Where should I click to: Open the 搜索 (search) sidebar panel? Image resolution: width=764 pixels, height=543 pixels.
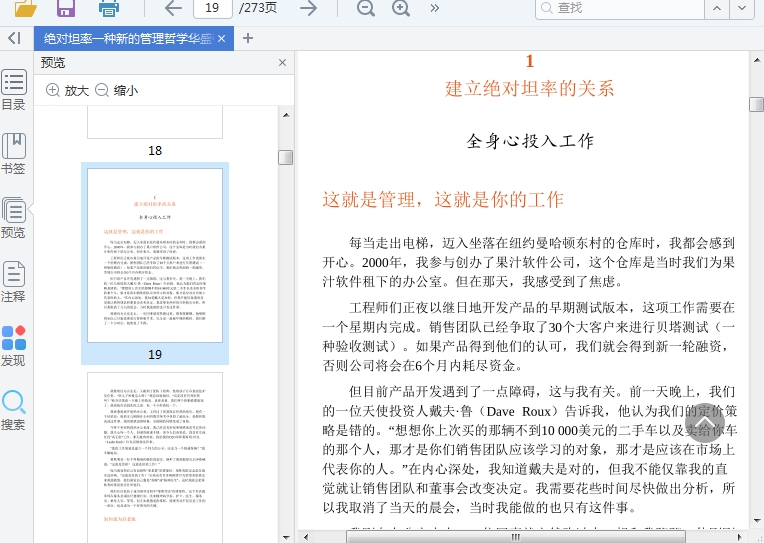[x=14, y=410]
